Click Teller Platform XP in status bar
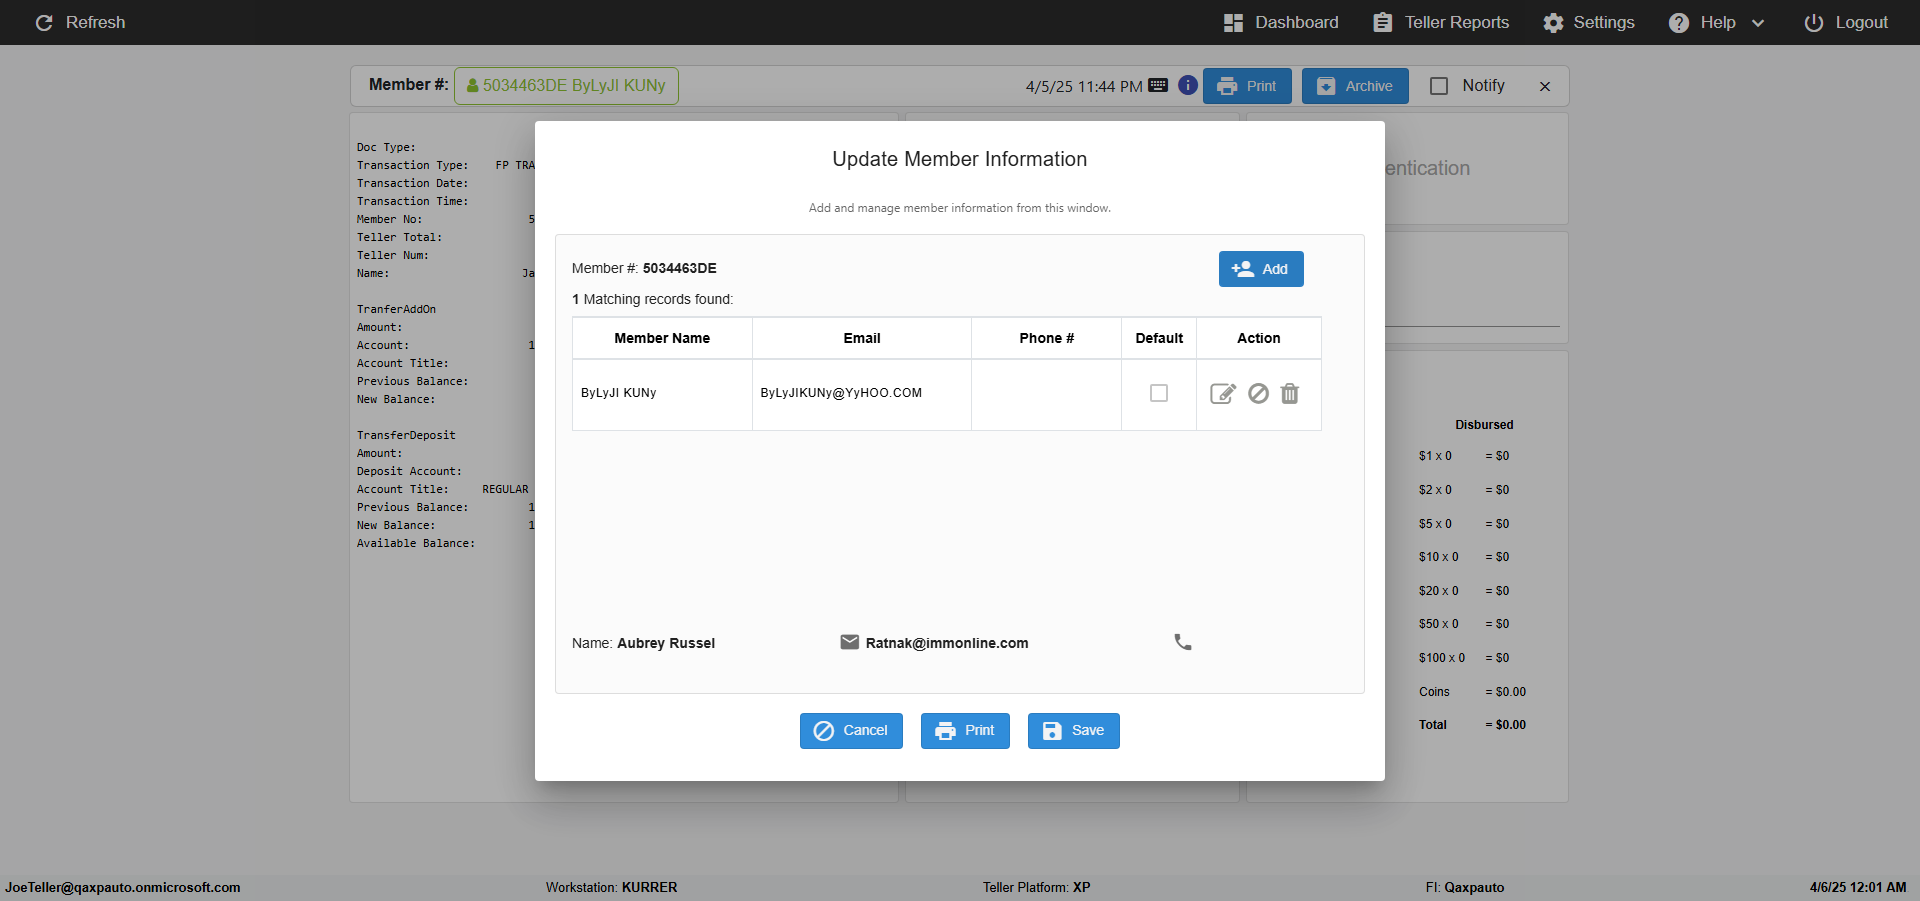 pos(1037,887)
